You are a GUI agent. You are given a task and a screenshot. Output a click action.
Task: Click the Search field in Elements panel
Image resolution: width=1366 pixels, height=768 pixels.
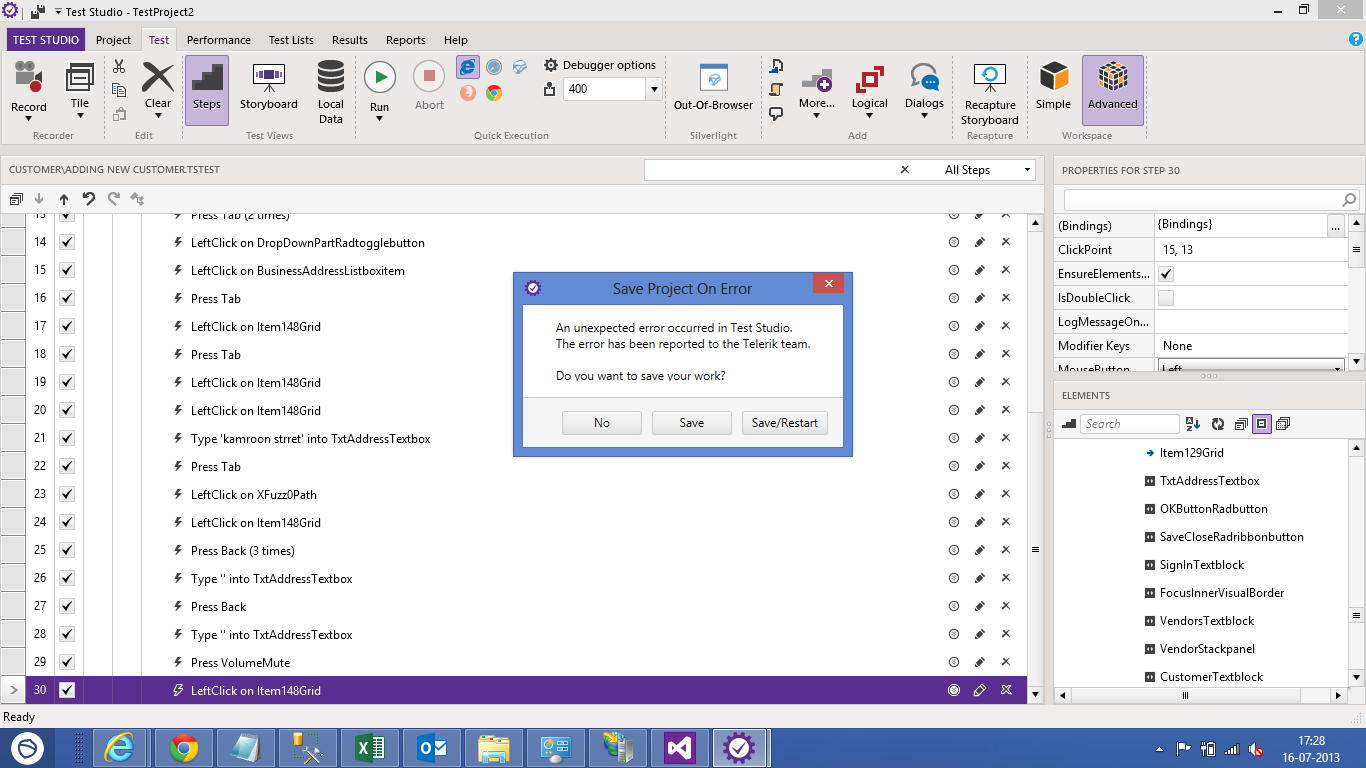[1129, 424]
